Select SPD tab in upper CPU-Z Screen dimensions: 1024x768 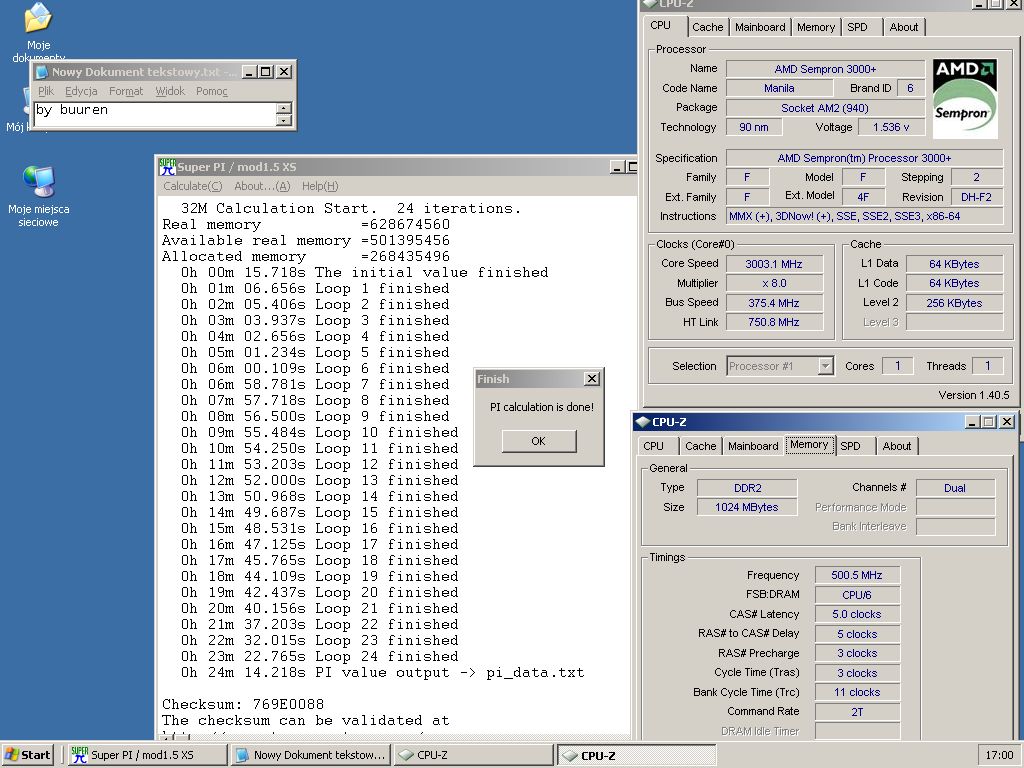pos(857,27)
